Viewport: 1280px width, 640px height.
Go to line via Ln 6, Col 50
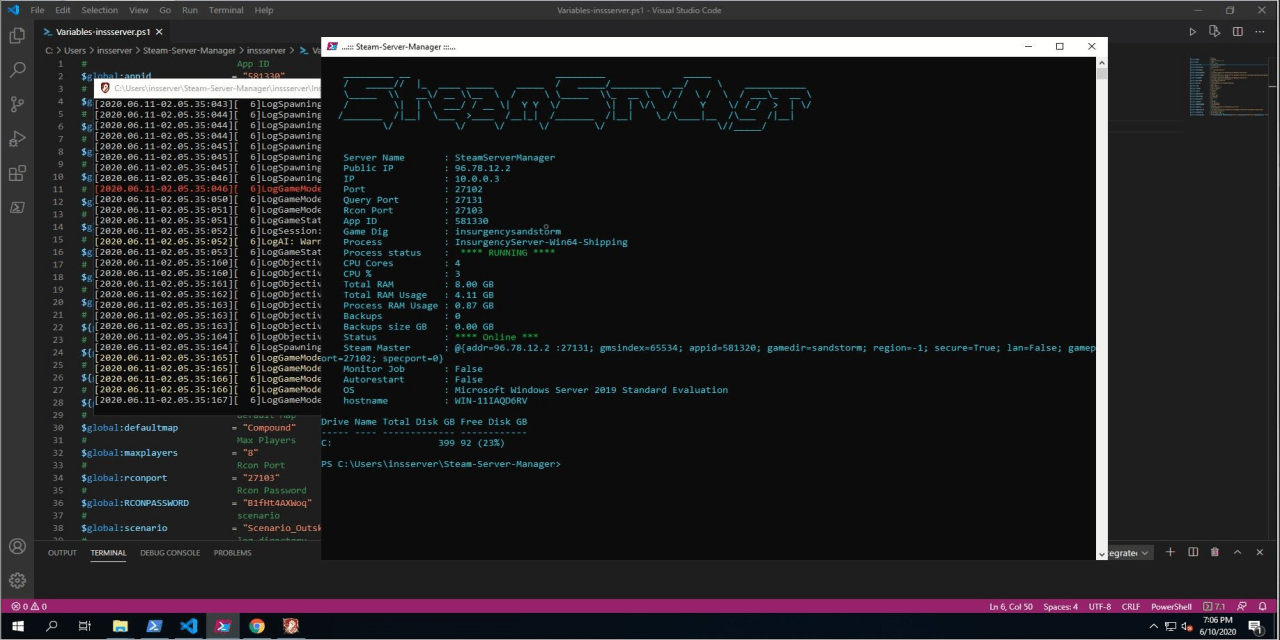click(x=1011, y=606)
